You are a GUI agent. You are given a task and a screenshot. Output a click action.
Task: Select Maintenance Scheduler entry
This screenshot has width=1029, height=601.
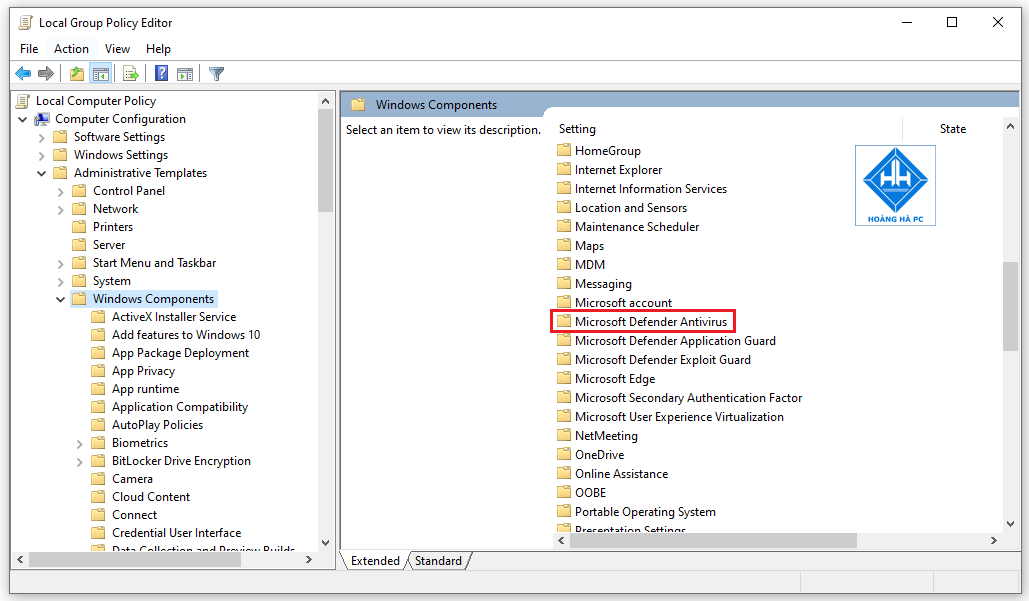click(x=637, y=226)
